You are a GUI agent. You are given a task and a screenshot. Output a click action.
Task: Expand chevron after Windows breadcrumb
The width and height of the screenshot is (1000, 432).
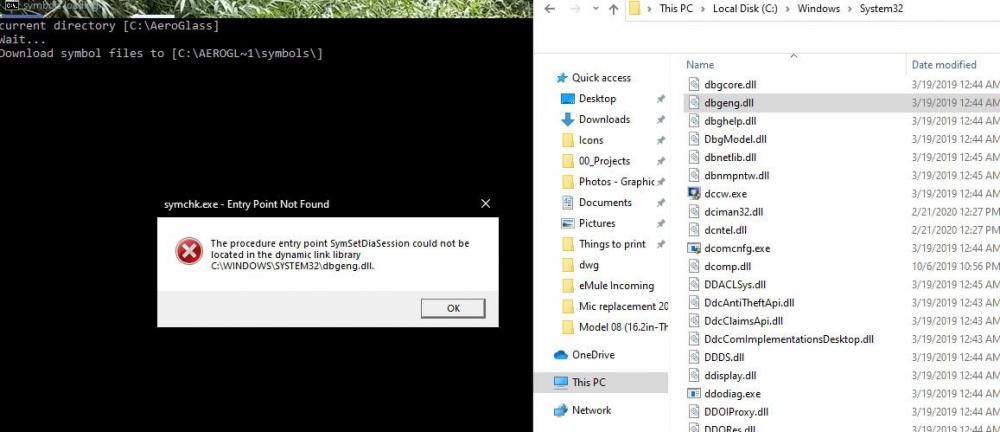pos(849,9)
